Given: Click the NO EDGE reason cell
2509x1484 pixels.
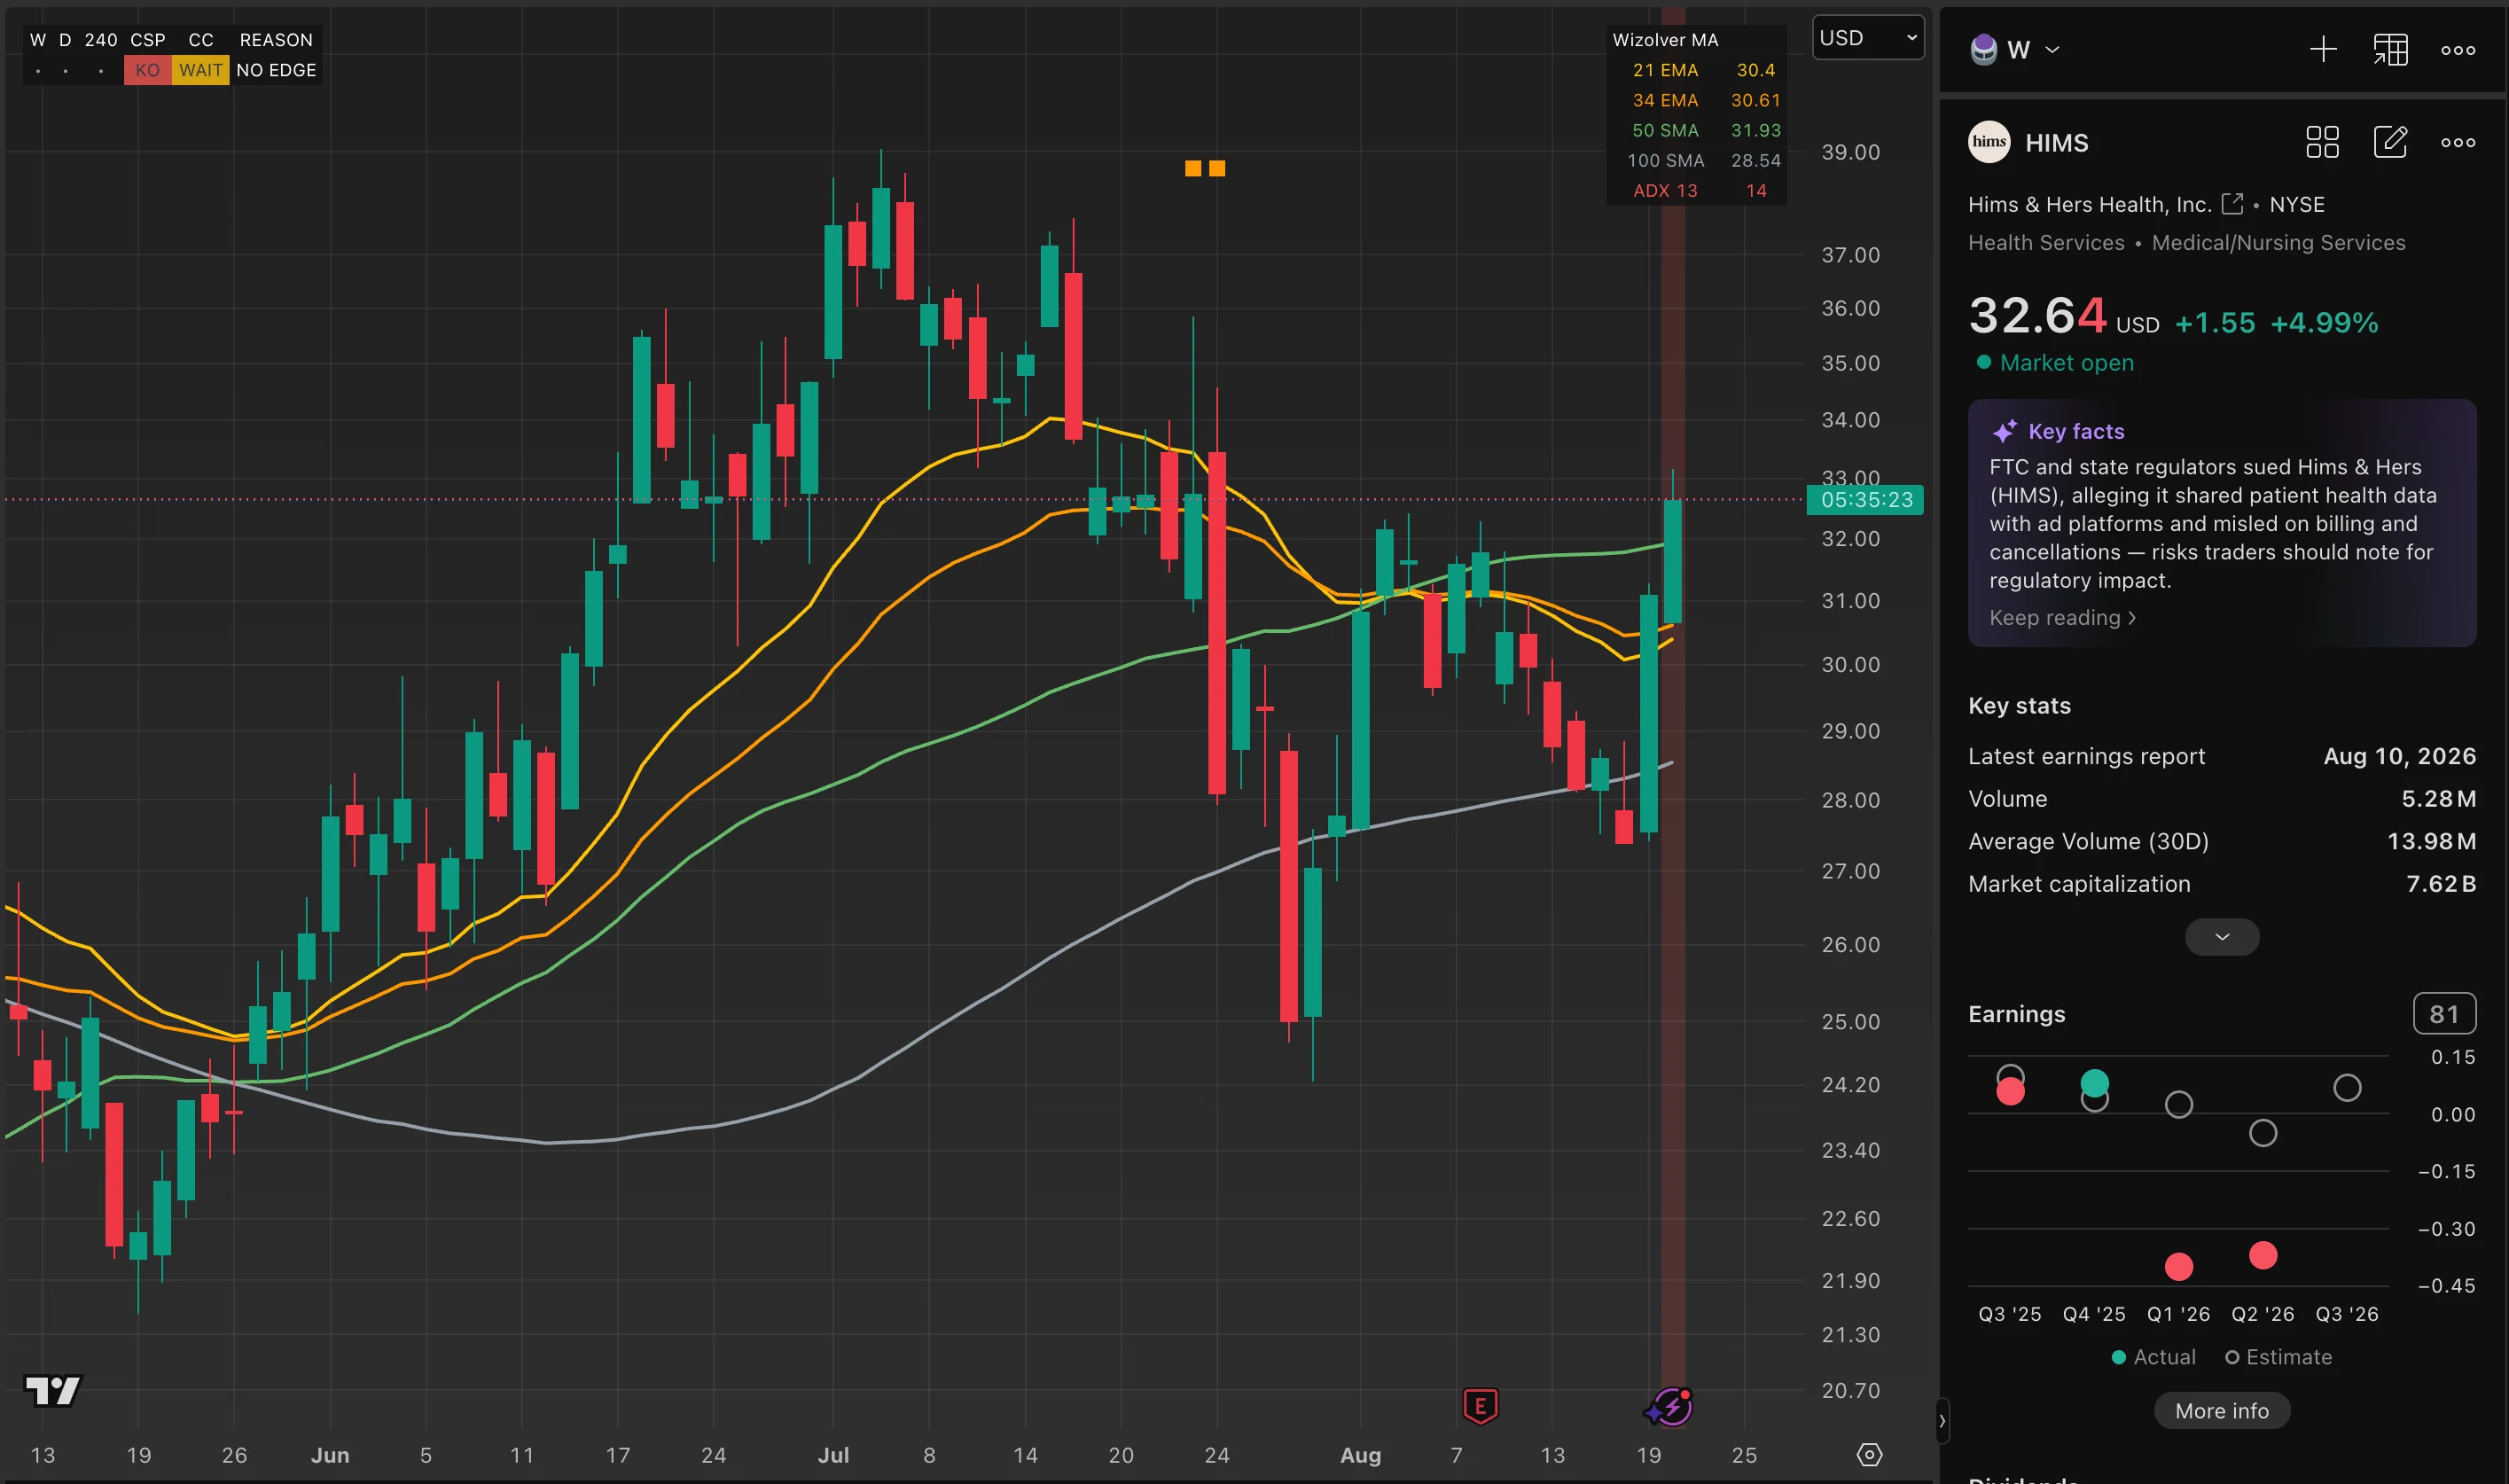Looking at the screenshot, I should tap(276, 70).
